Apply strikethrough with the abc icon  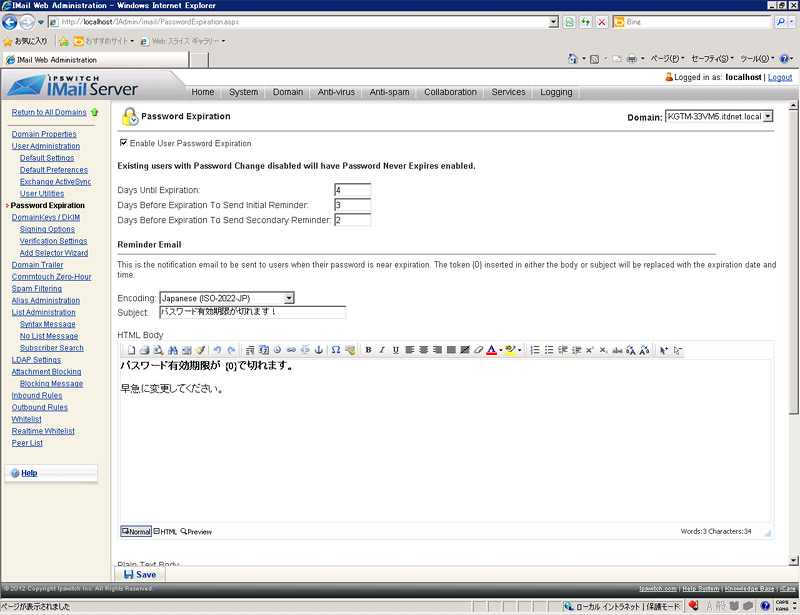coord(617,350)
